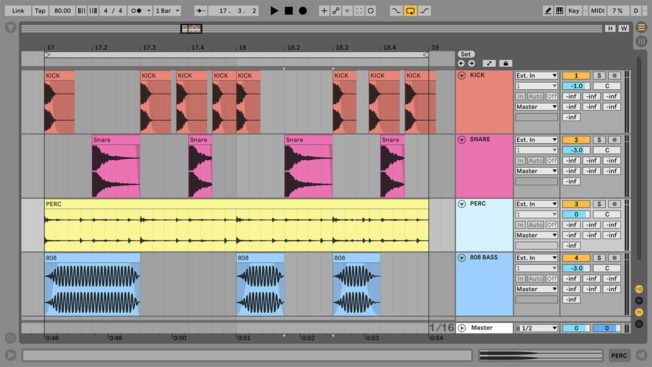
Task: Nudge tempo down with phase icon
Action: (82, 11)
